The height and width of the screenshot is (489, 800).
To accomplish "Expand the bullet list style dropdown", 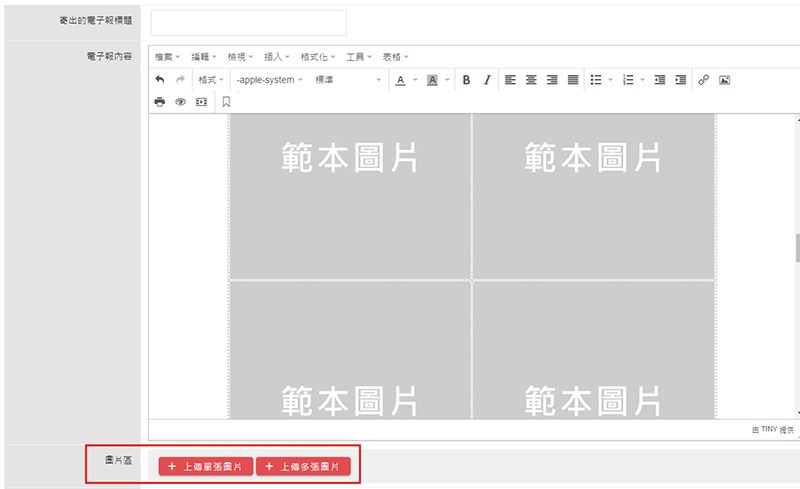I will 611,80.
